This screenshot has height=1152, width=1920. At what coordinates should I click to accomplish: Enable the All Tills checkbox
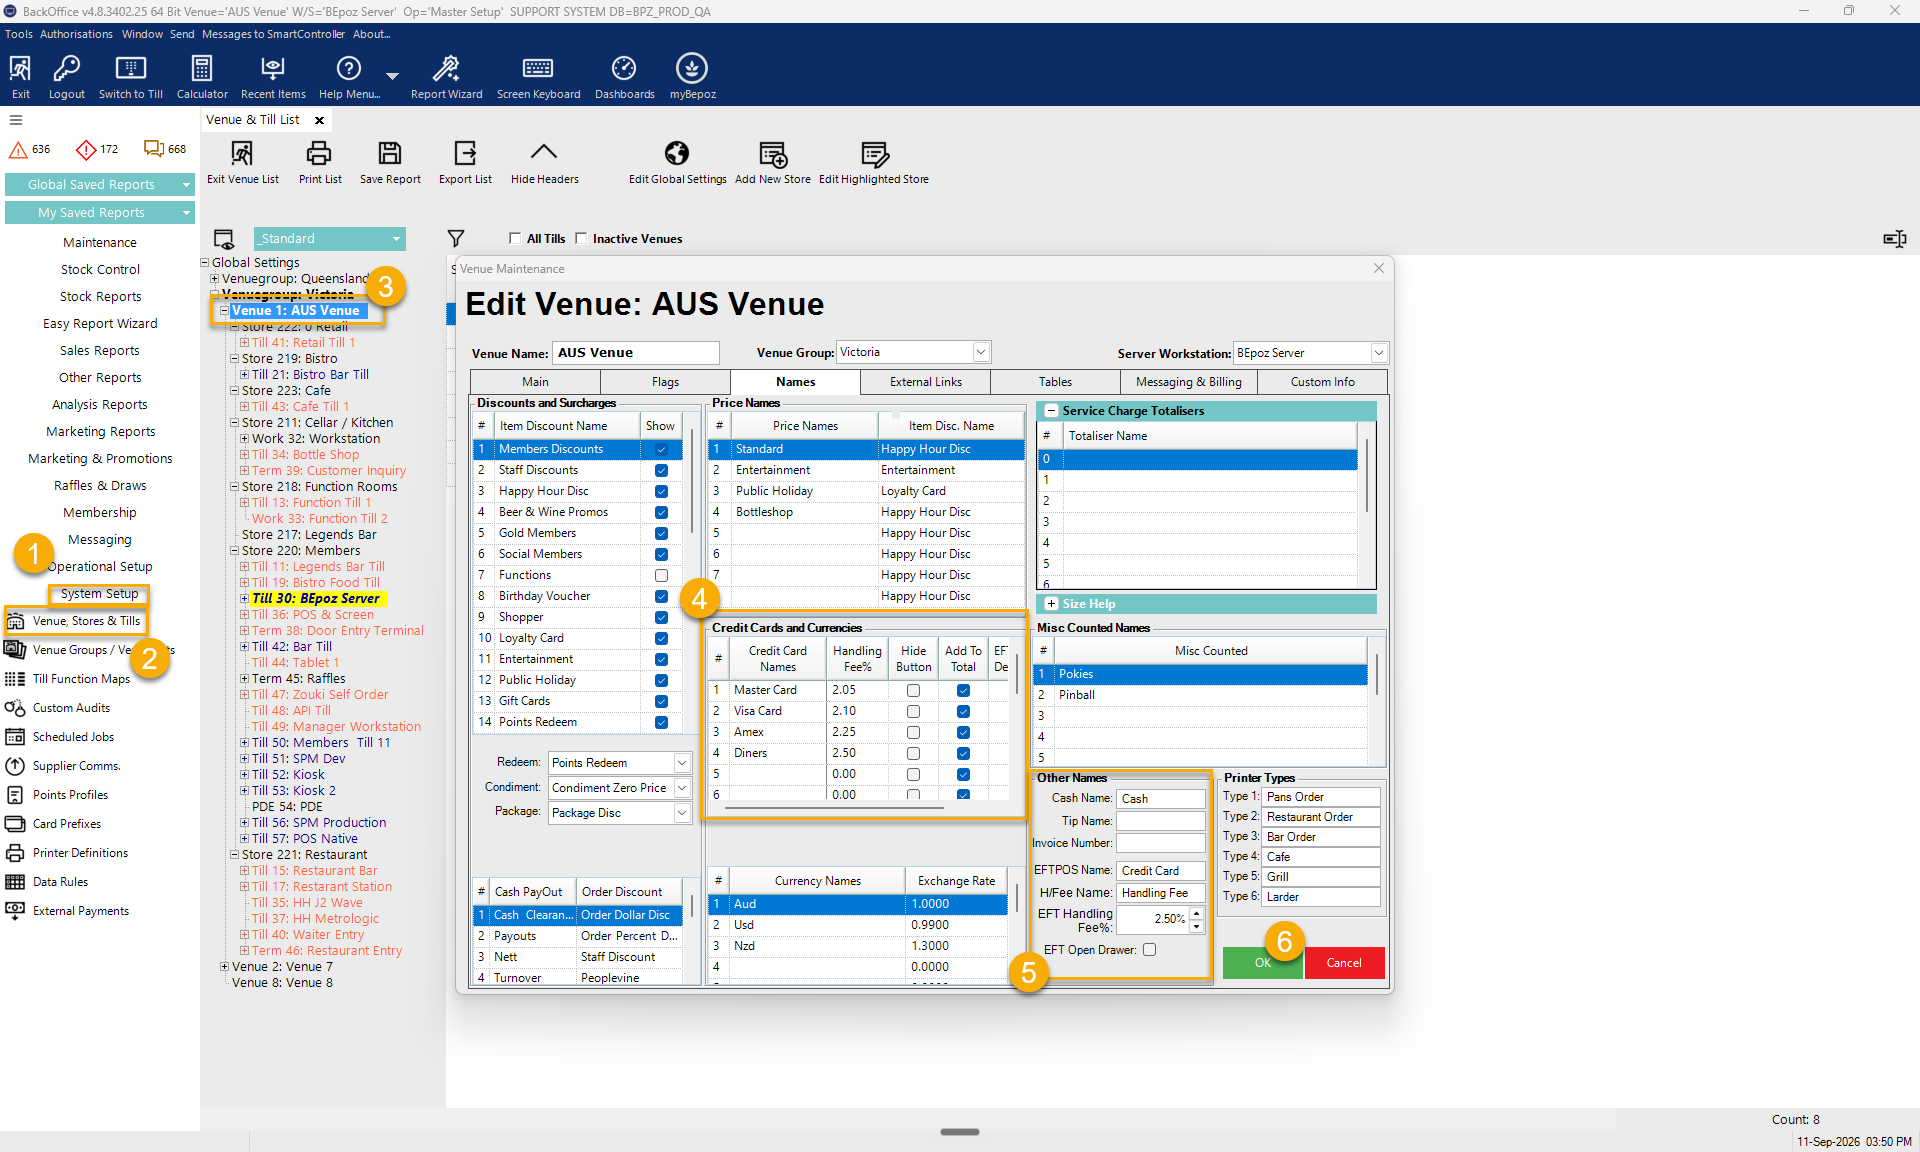click(x=515, y=238)
